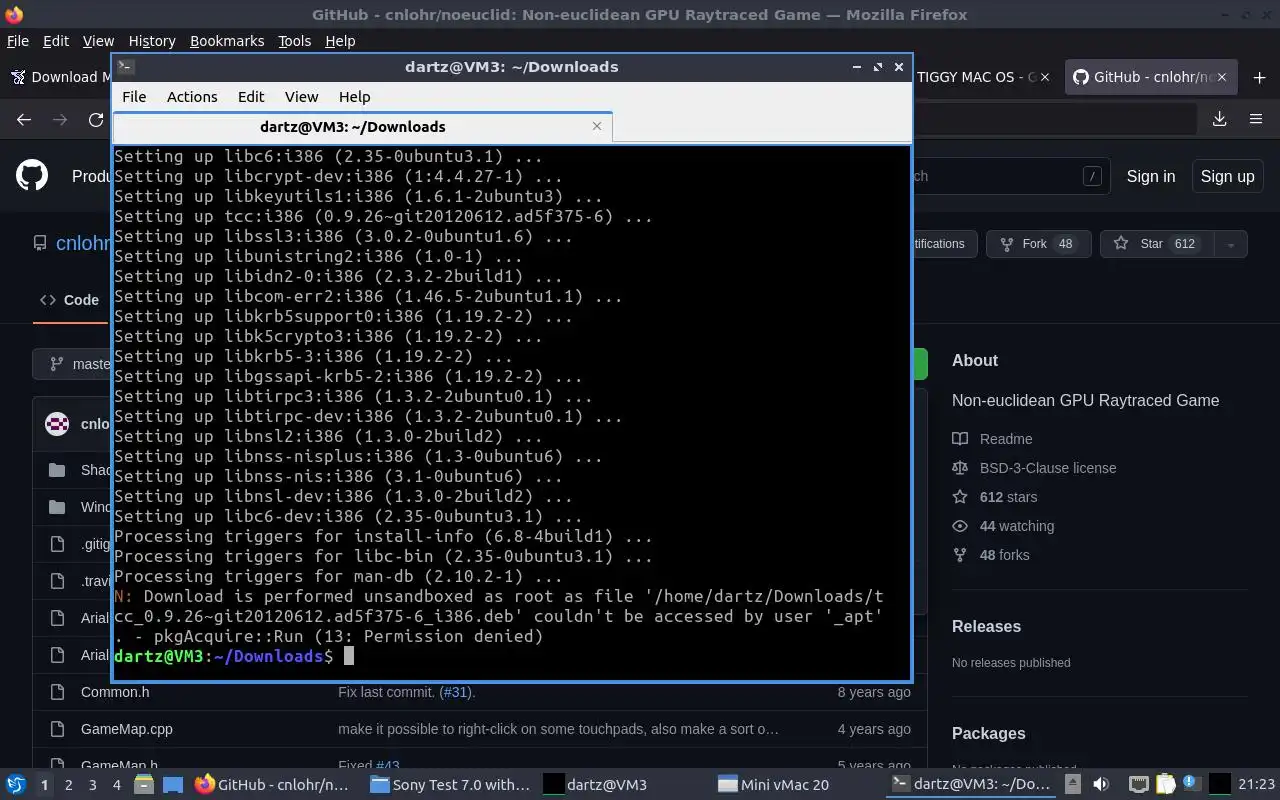View the 44 watching link
1280x800 pixels.
[x=1017, y=526]
